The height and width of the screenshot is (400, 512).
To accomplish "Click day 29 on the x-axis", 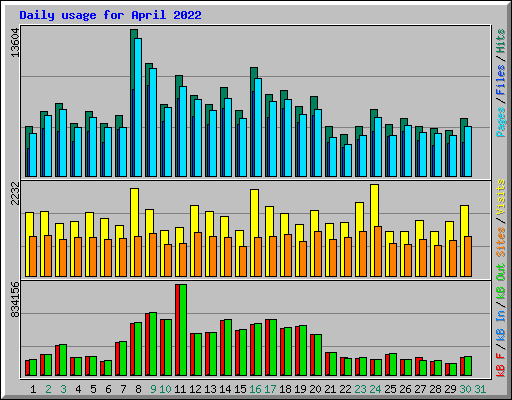I will click(x=450, y=389).
